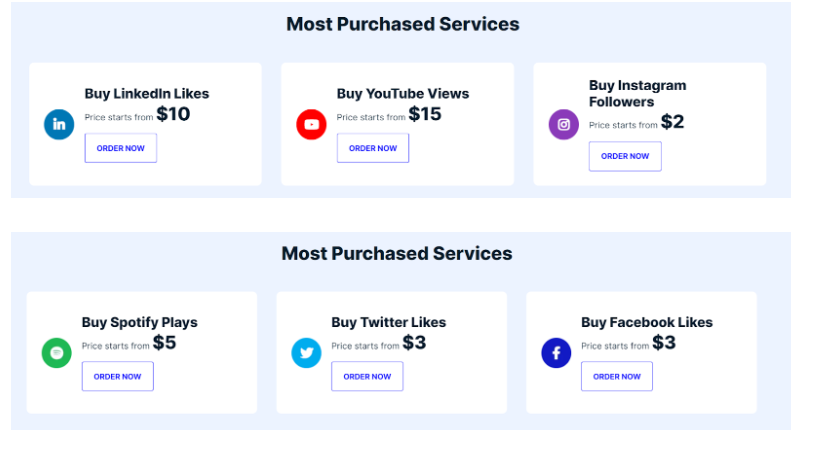Order now for Spotify Plays
813x449 pixels.
coord(118,376)
